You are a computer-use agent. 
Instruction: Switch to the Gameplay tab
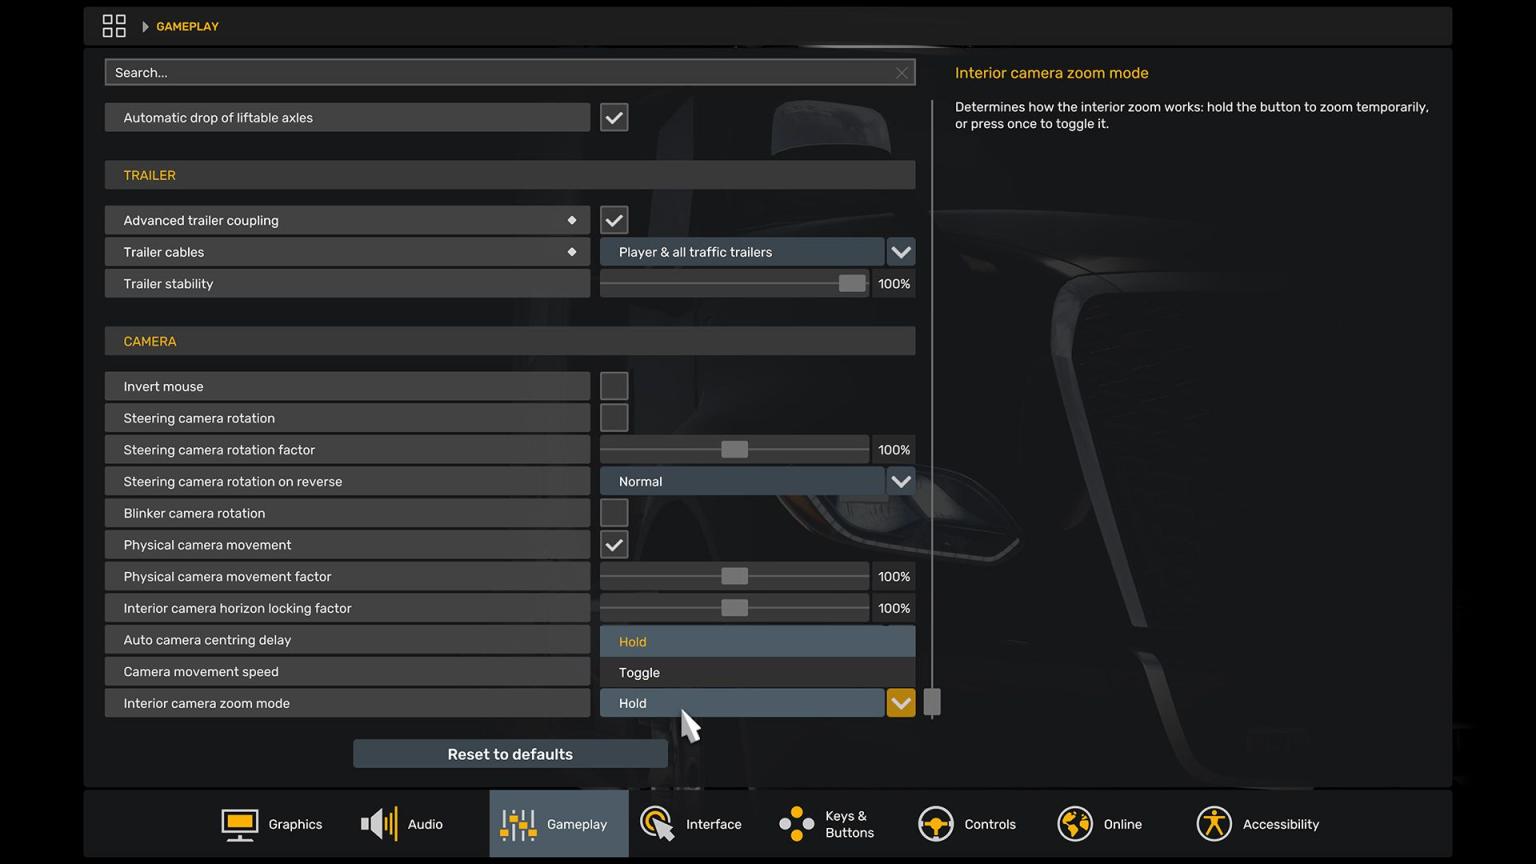[x=558, y=824]
